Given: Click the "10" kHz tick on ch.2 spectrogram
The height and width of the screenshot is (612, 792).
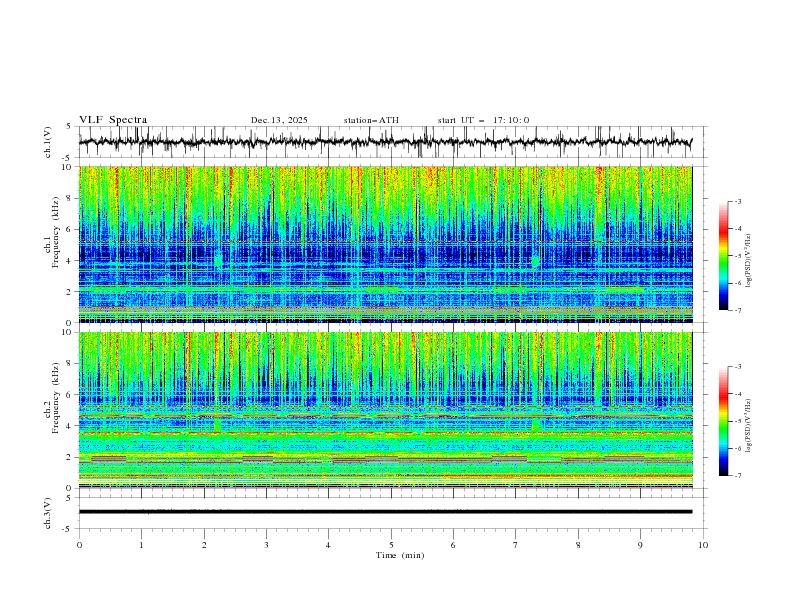Looking at the screenshot, I should (x=68, y=332).
